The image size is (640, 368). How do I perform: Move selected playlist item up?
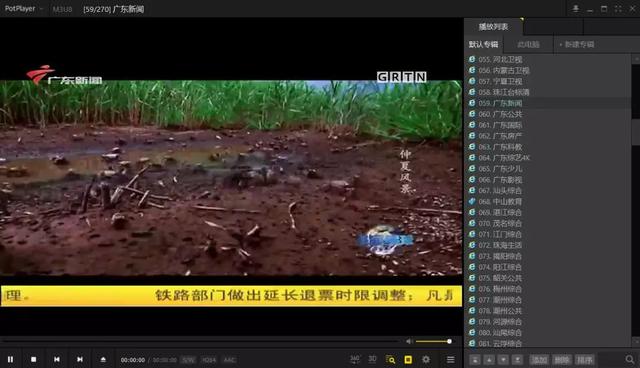(x=489, y=359)
